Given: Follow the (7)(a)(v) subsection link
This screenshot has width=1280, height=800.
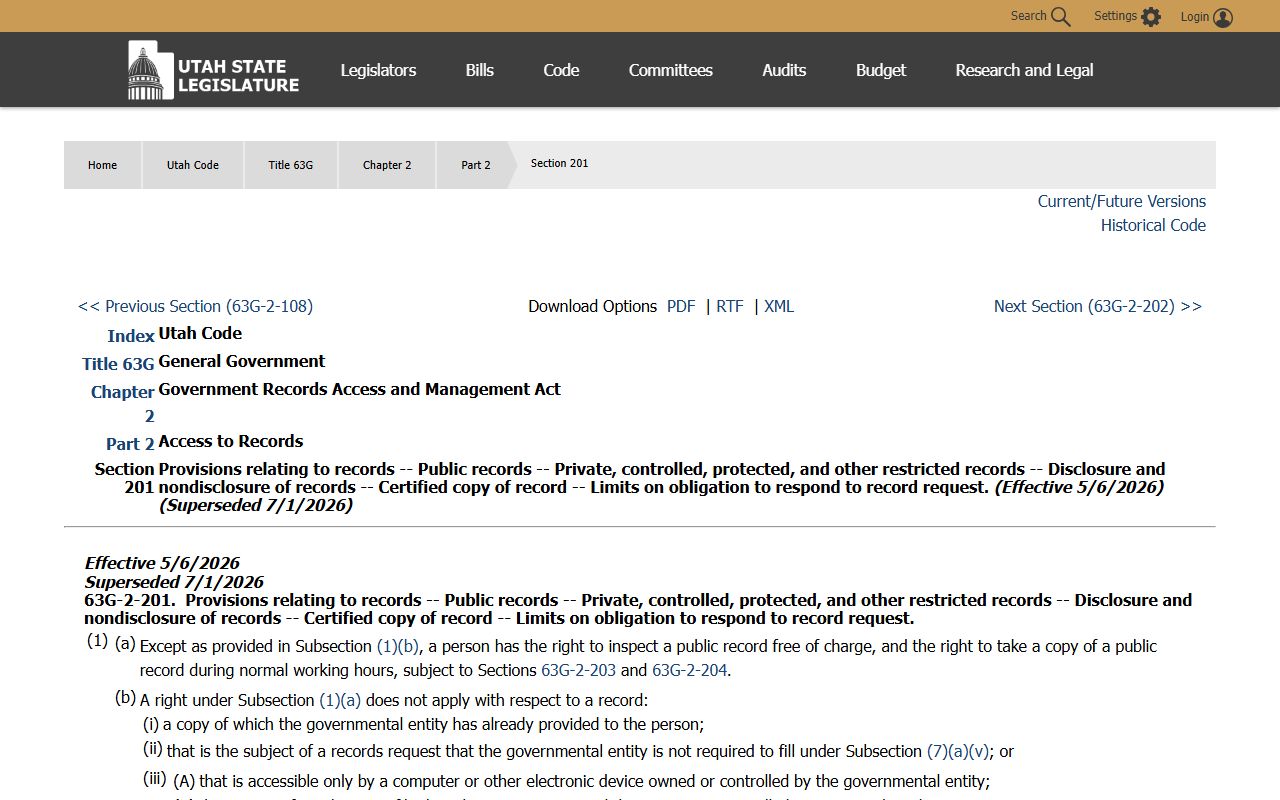Looking at the screenshot, I should pos(958,751).
